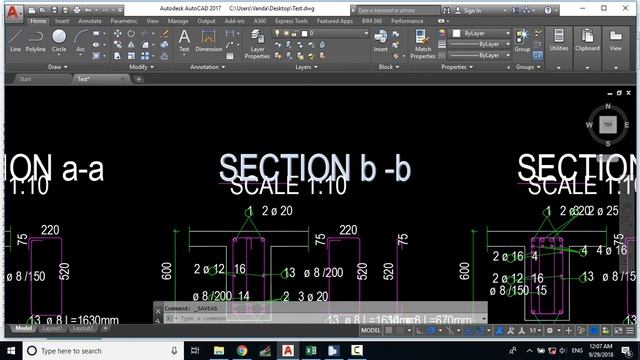Select the Circle tool
Image resolution: width=640 pixels, height=360 pixels.
[59, 40]
